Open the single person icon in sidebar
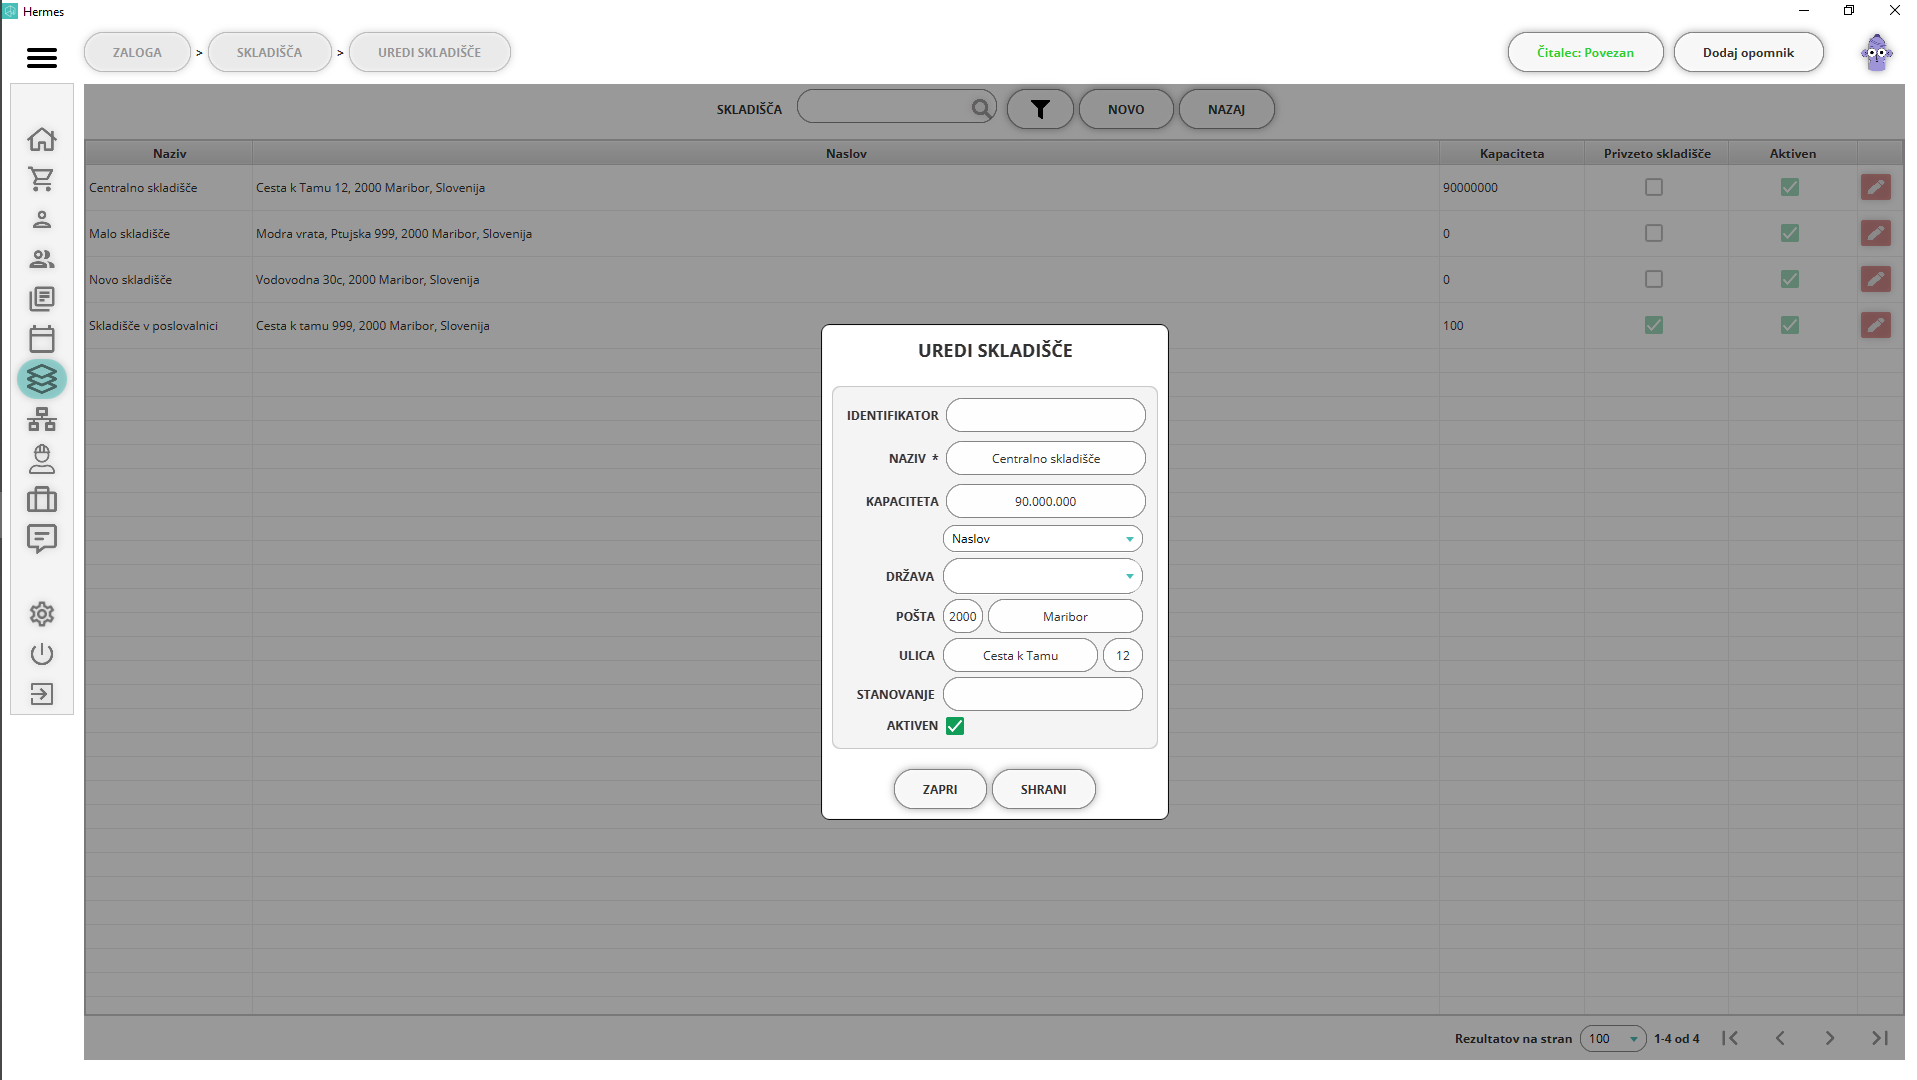This screenshot has width=1917, height=1080. click(42, 219)
